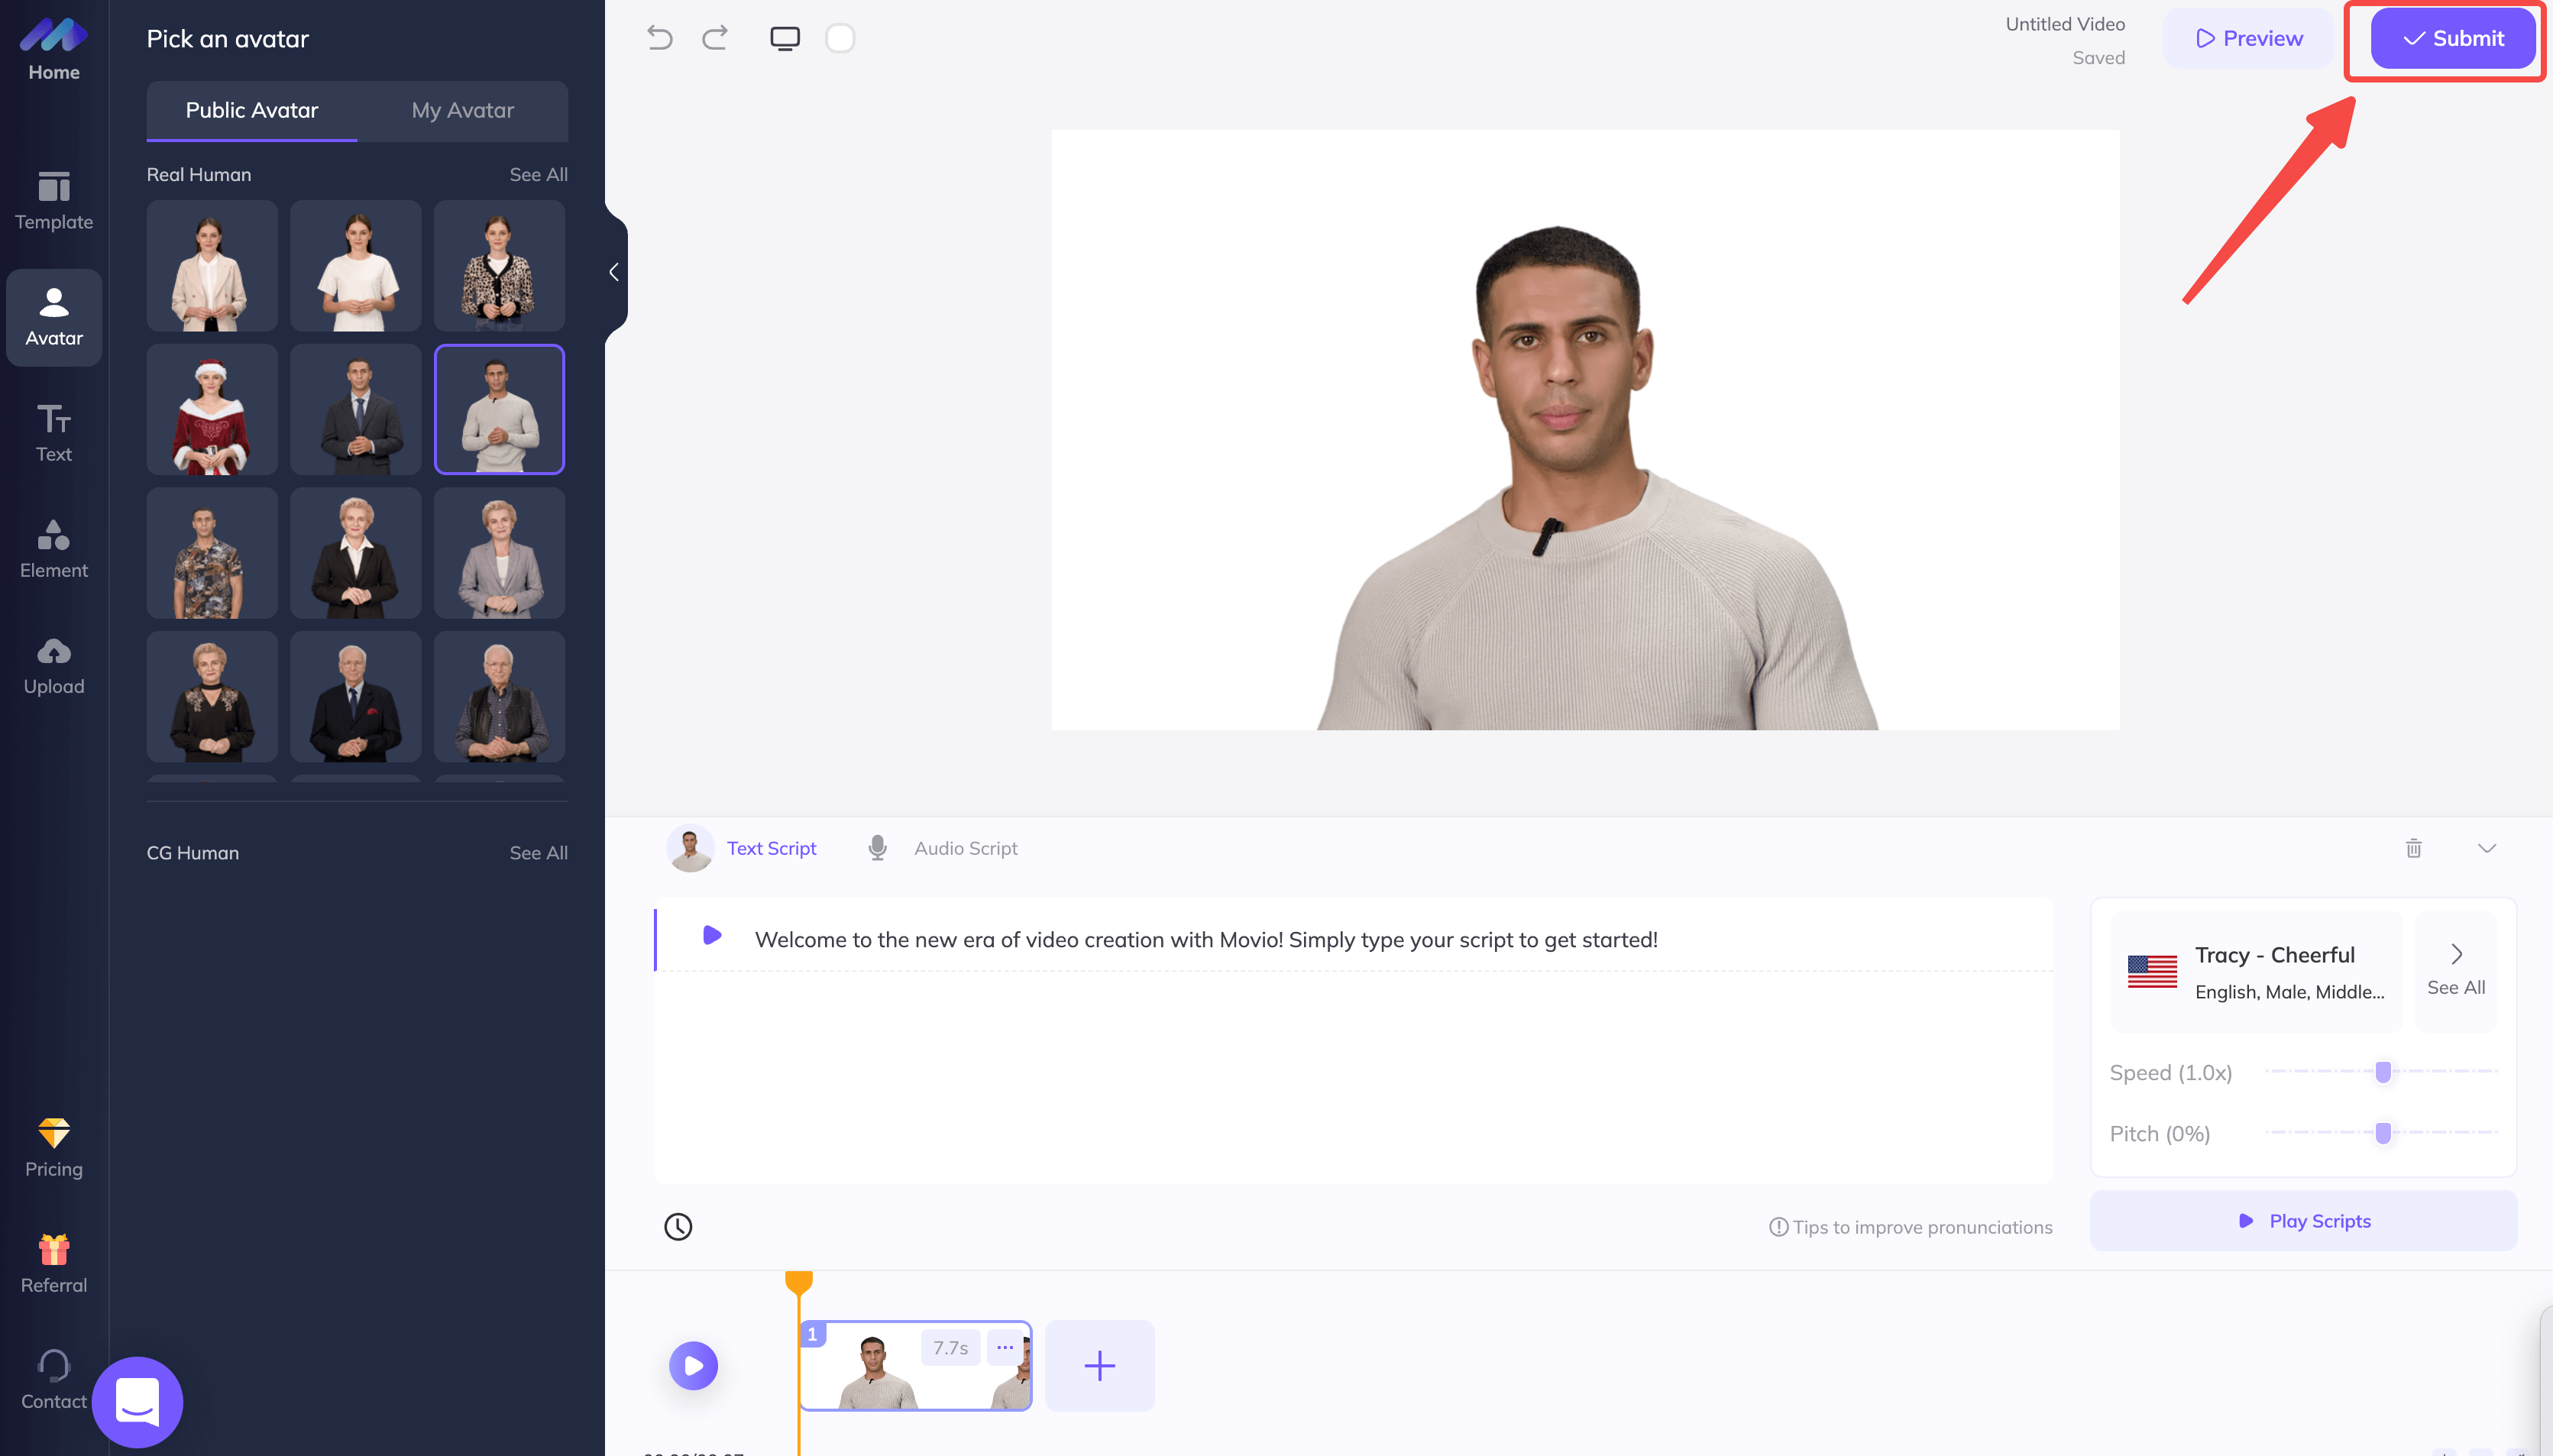Switch to Public Avatar tab
The height and width of the screenshot is (1456, 2553).
pyautogui.click(x=252, y=110)
